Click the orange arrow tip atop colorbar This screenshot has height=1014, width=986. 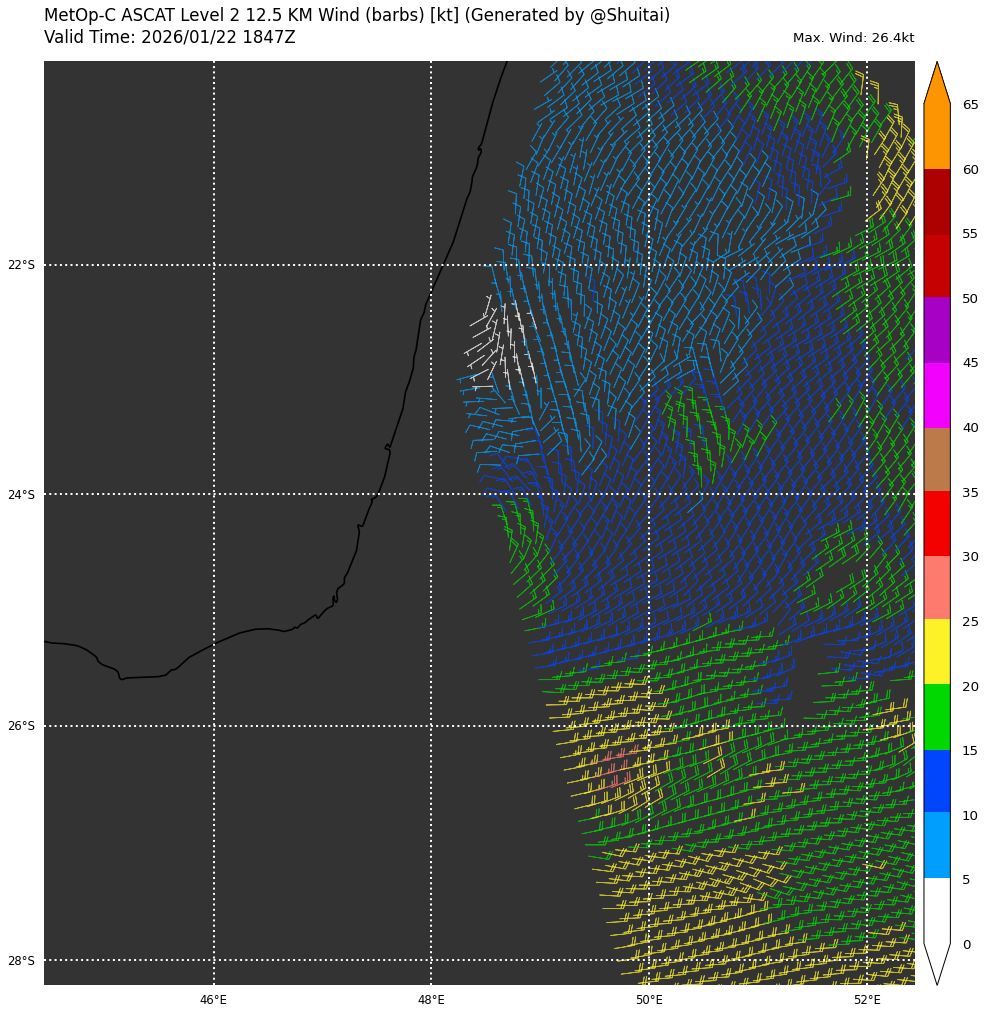[x=936, y=82]
